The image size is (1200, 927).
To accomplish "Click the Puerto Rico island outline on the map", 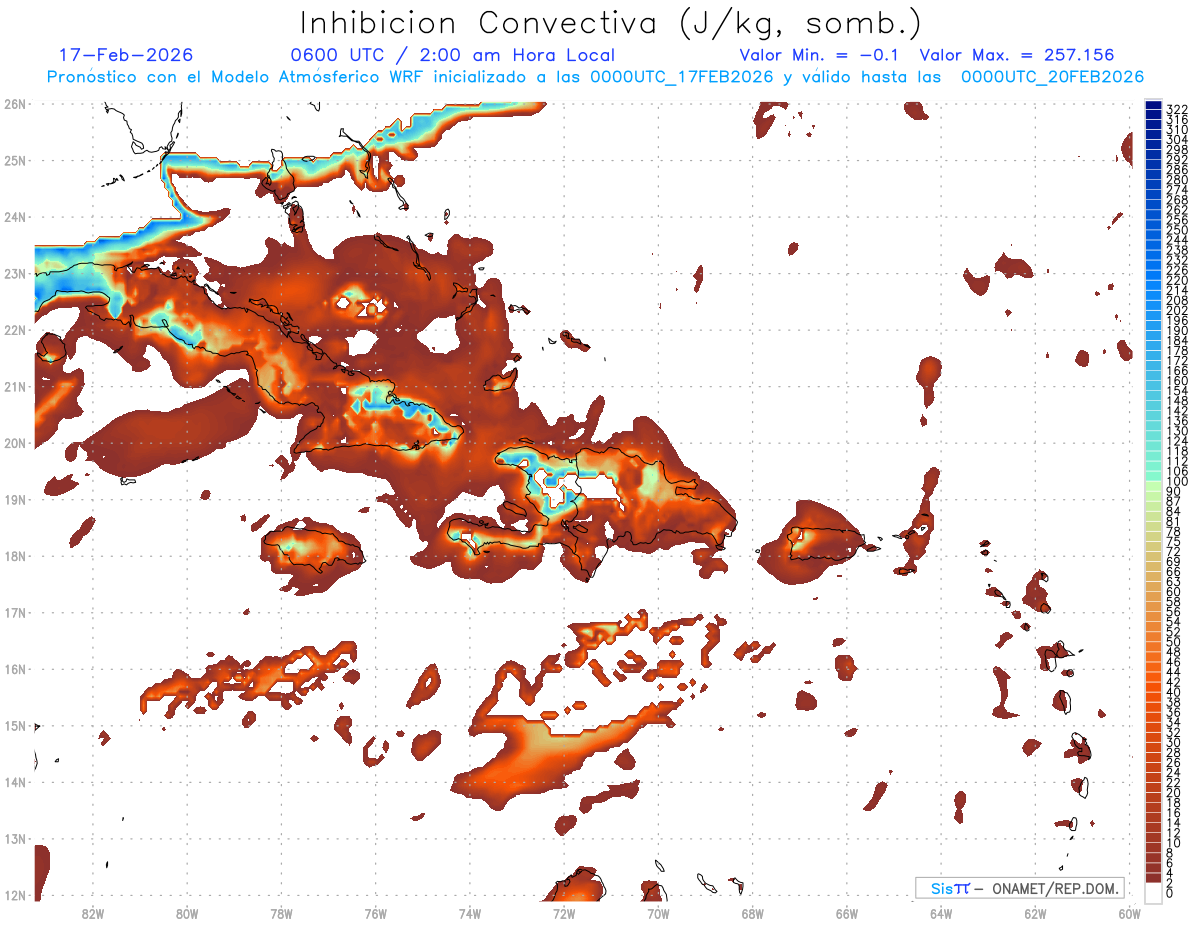I will pyautogui.click(x=827, y=542).
